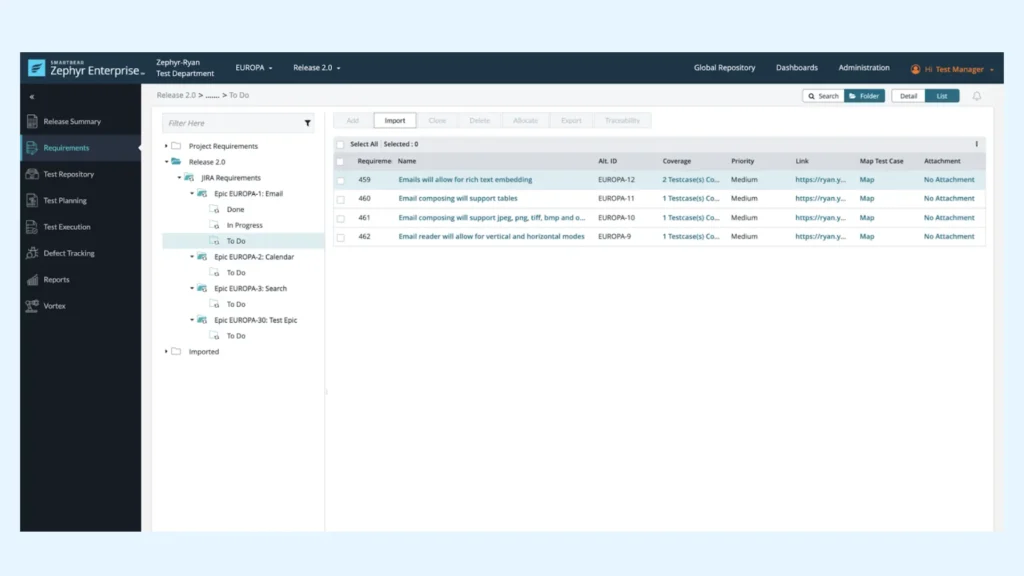Open Vortex automation icon in sidebar
Viewport: 1024px width, 576px height.
coord(32,306)
